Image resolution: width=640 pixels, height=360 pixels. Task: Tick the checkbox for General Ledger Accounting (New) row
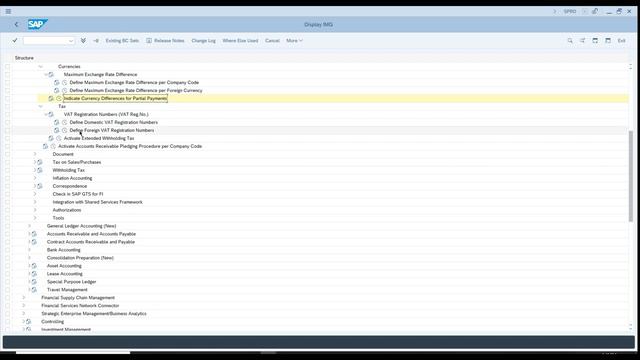pos(7,226)
